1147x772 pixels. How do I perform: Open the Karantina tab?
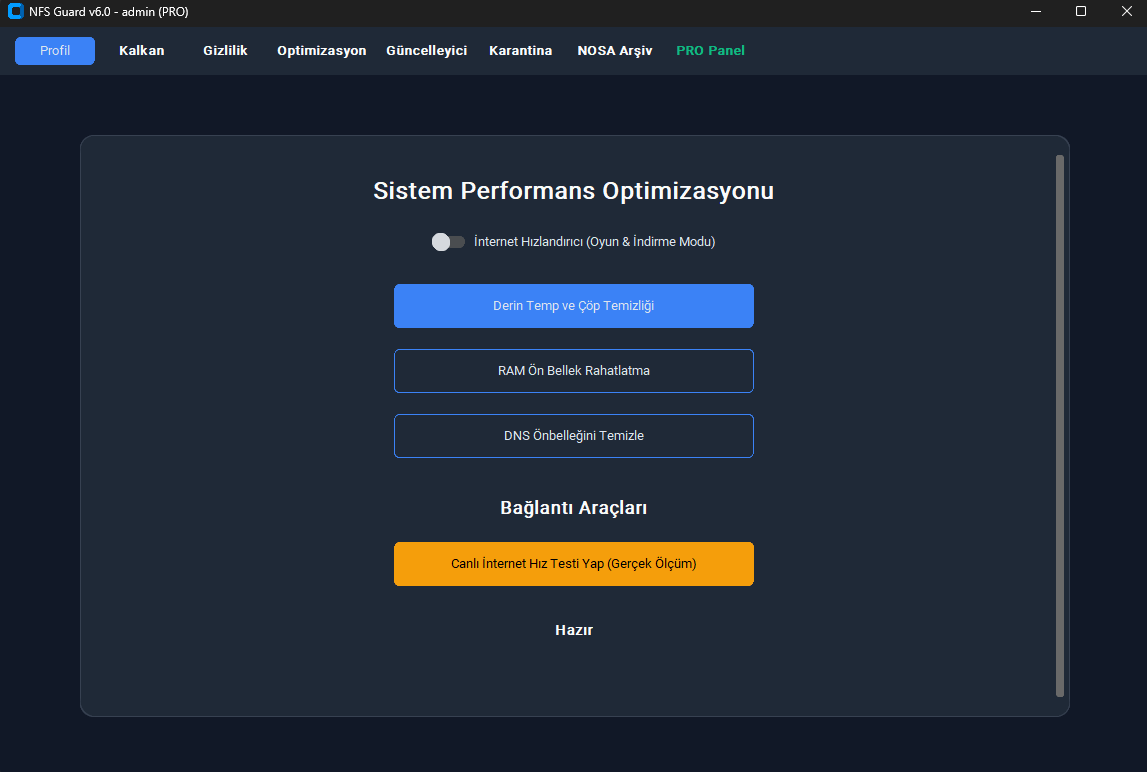[x=521, y=50]
